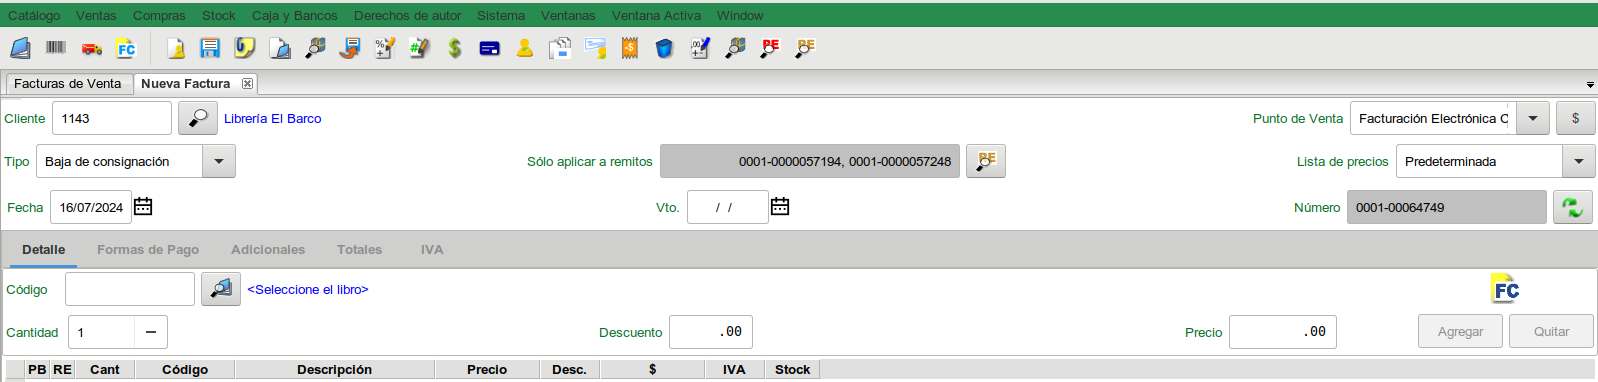Image resolution: width=1598 pixels, height=382 pixels.
Task: Click the red delivery truck toolbar icon
Action: tap(92, 48)
